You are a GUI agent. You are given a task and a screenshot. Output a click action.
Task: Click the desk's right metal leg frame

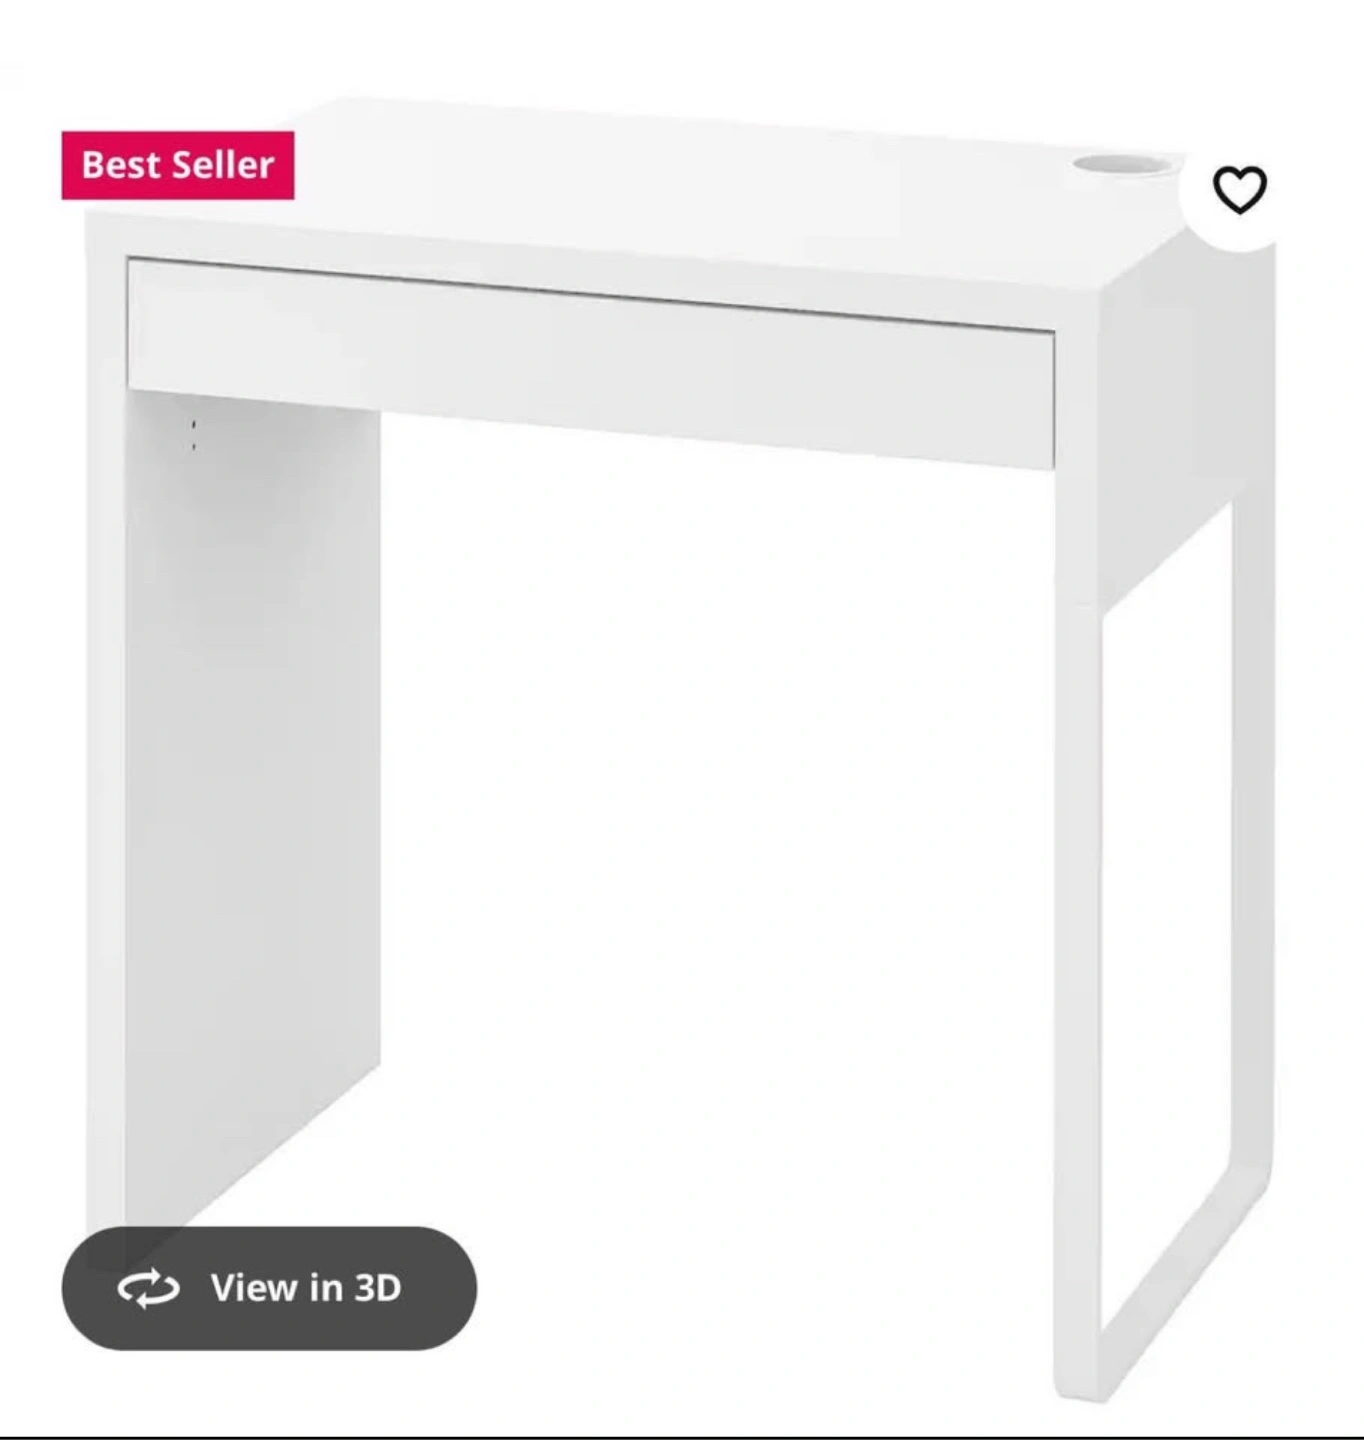[x=1165, y=950]
